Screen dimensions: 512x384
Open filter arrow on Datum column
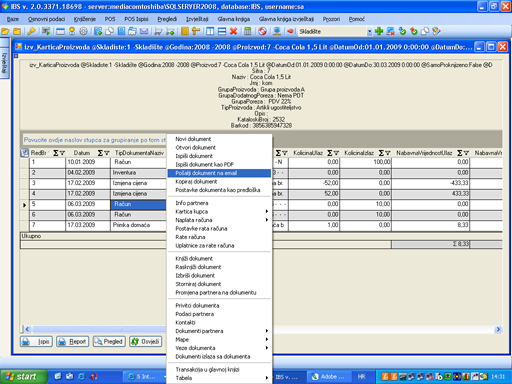107,153
